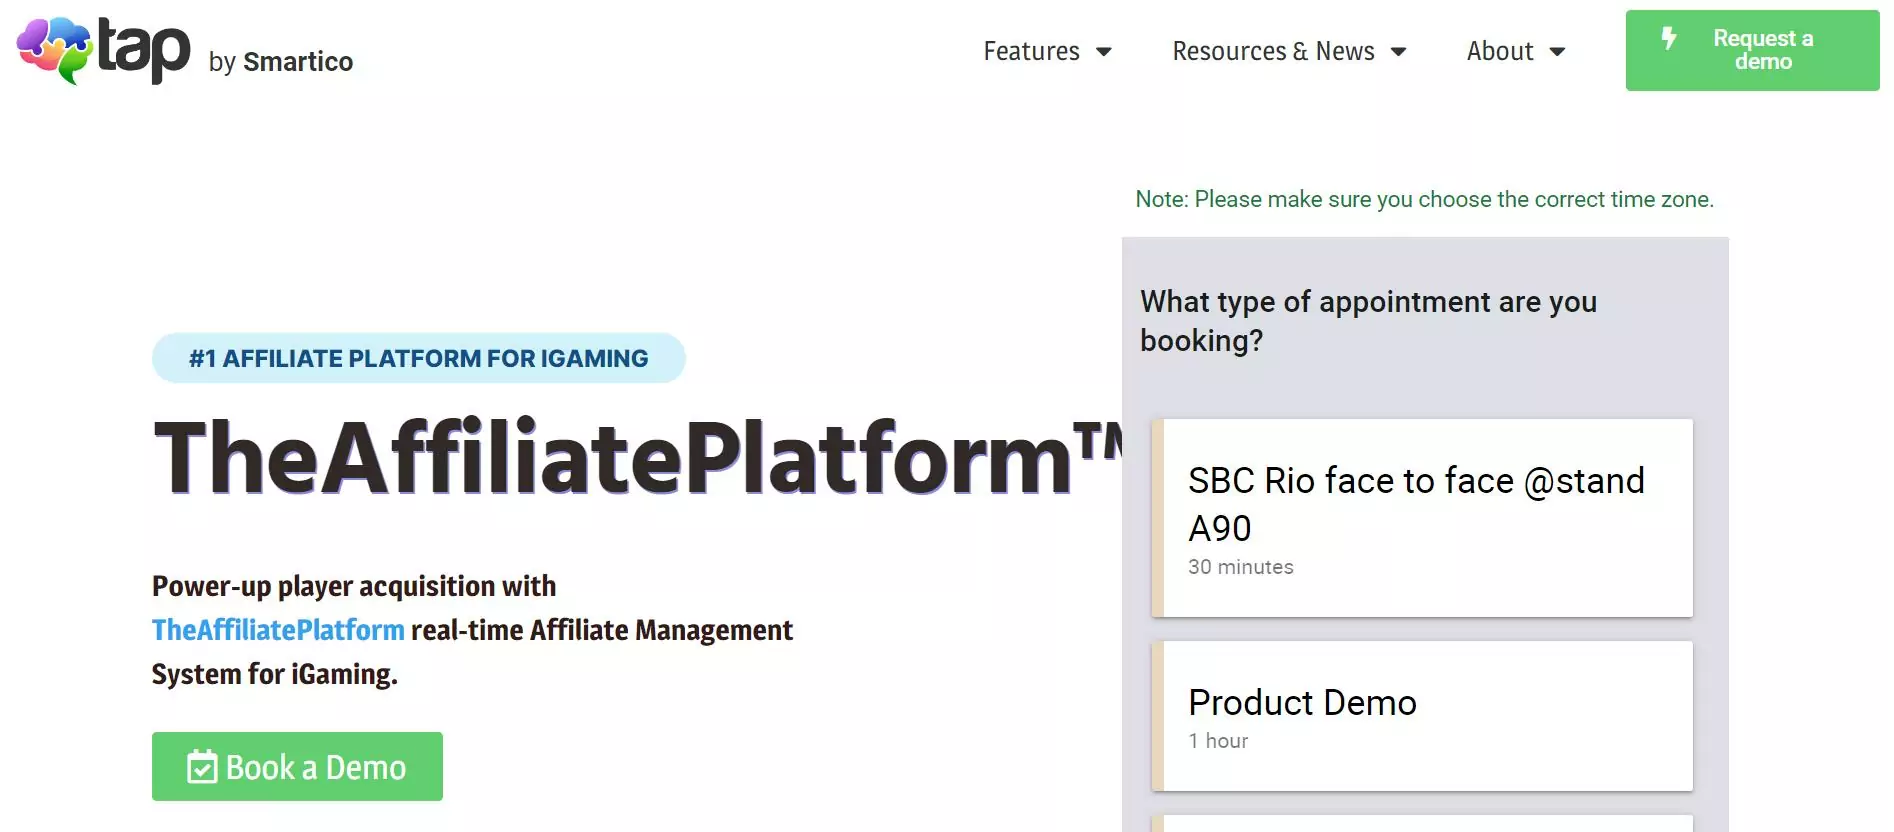Open the About menu
The width and height of the screenshot is (1894, 832).
click(x=1499, y=51)
